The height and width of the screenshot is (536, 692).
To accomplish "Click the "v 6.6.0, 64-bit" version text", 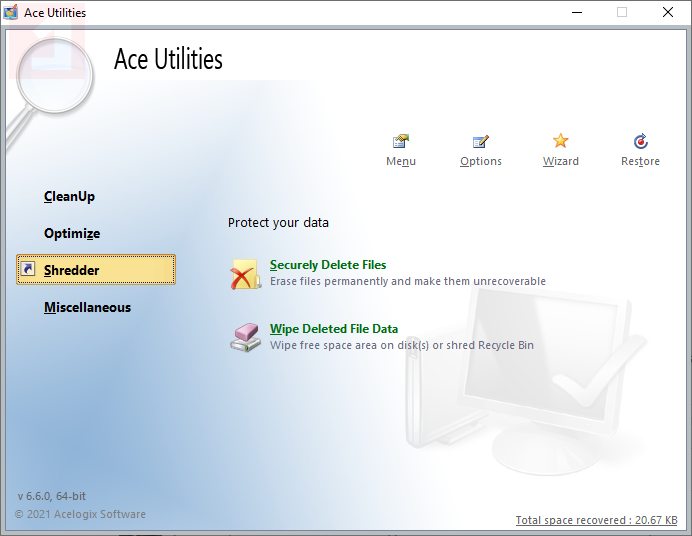I will [x=52, y=496].
